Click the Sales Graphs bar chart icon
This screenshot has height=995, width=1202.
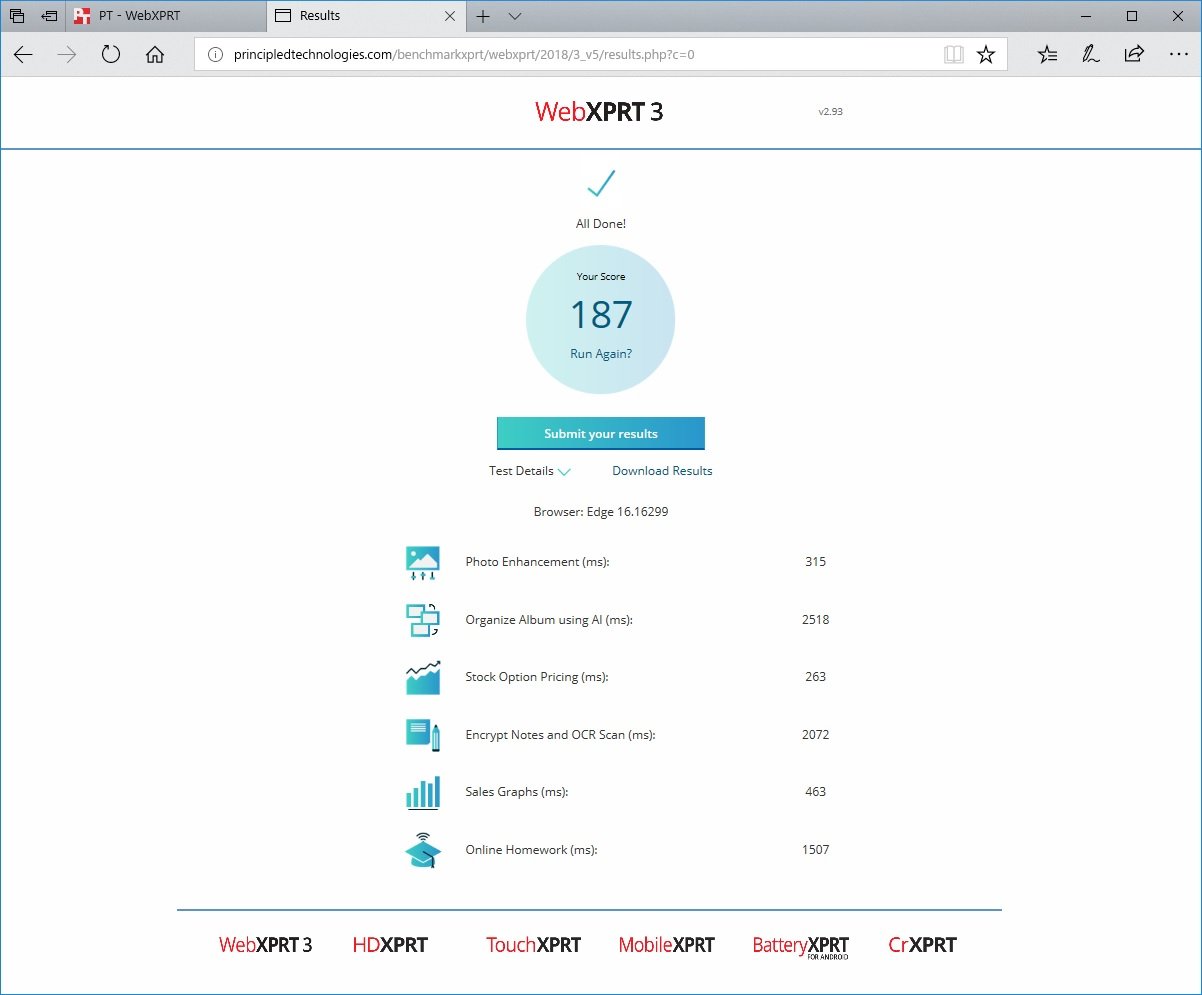423,793
